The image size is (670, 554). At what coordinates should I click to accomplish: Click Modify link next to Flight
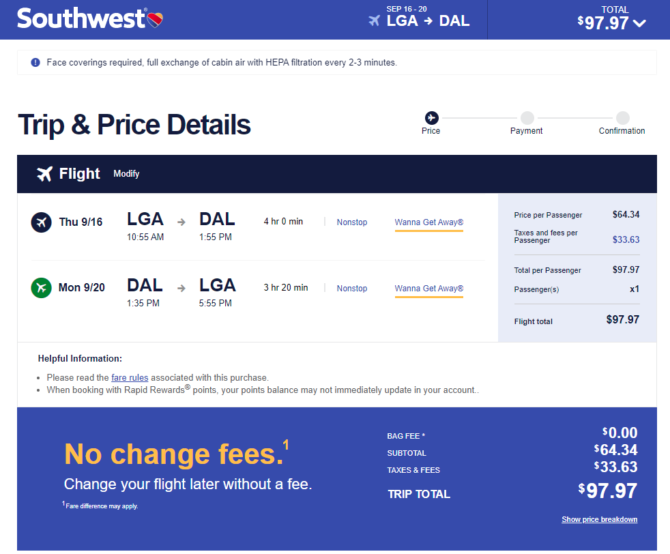click(x=126, y=174)
